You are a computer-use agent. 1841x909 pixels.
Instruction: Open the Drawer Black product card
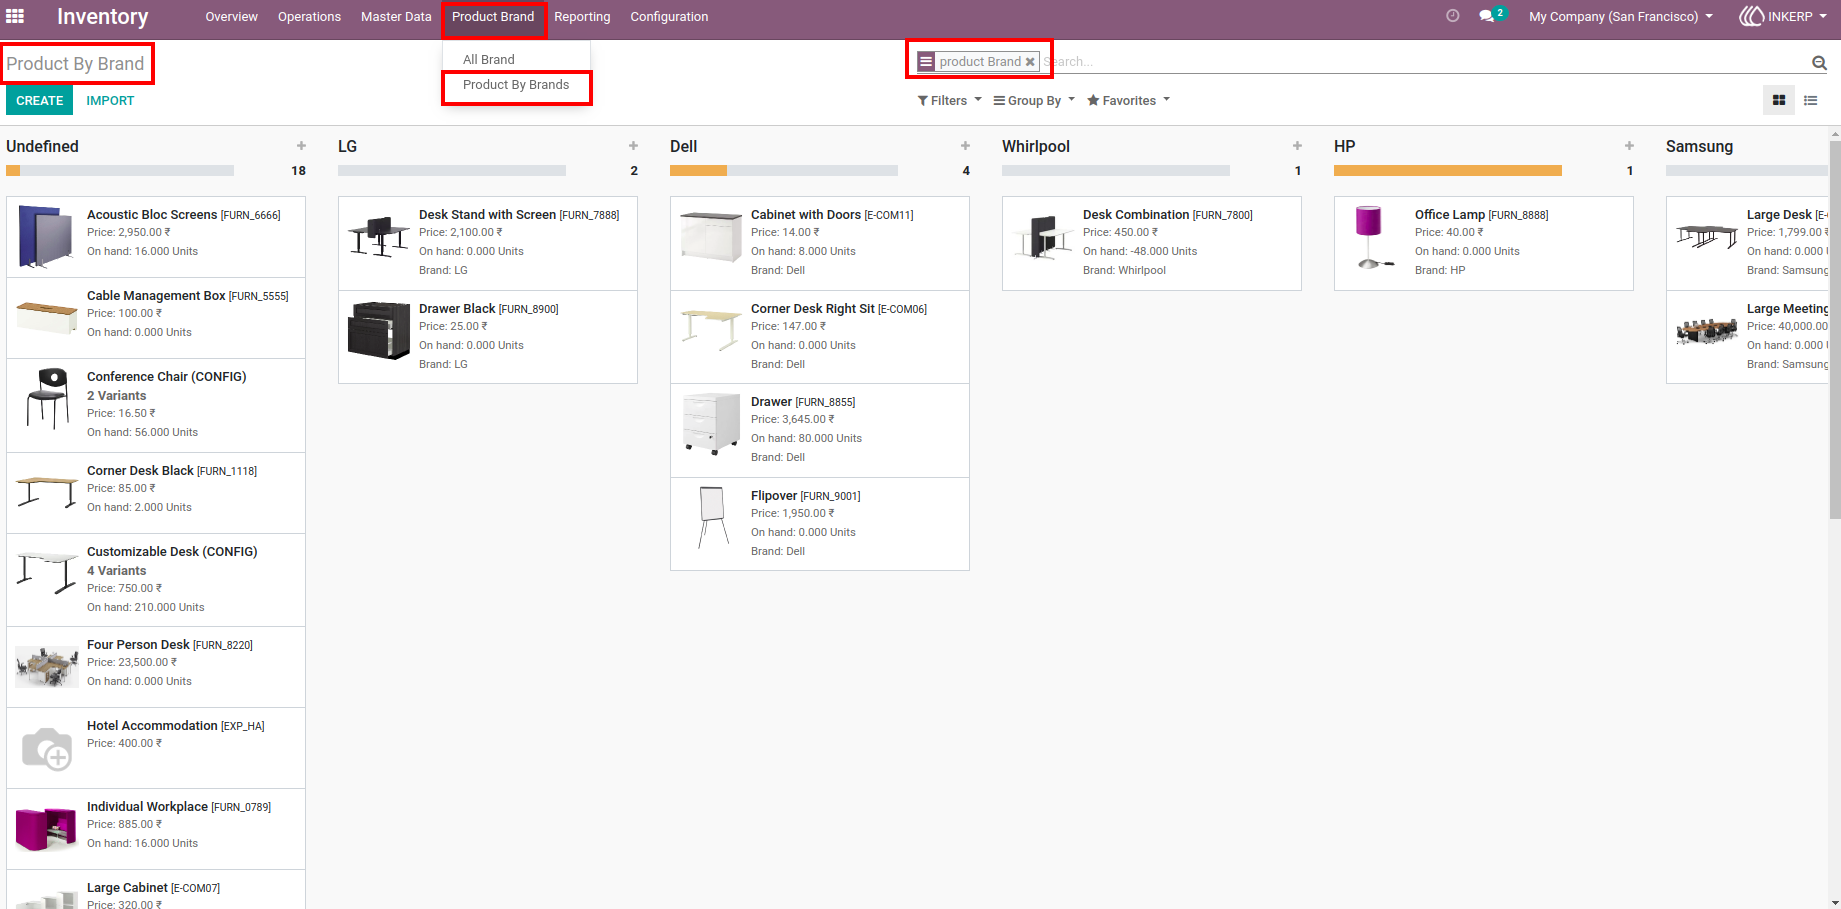pyautogui.click(x=488, y=337)
